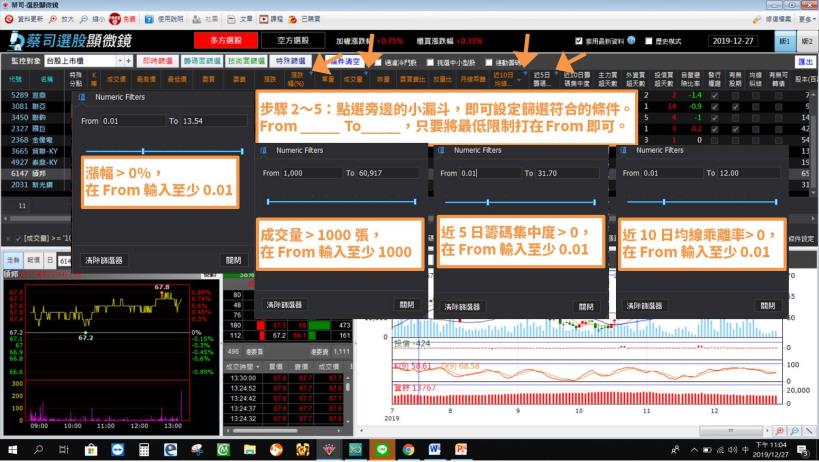This screenshot has height=462, width=819.
Task: Open File Explorer folder on taskbar
Action: pyautogui.click(x=250, y=449)
